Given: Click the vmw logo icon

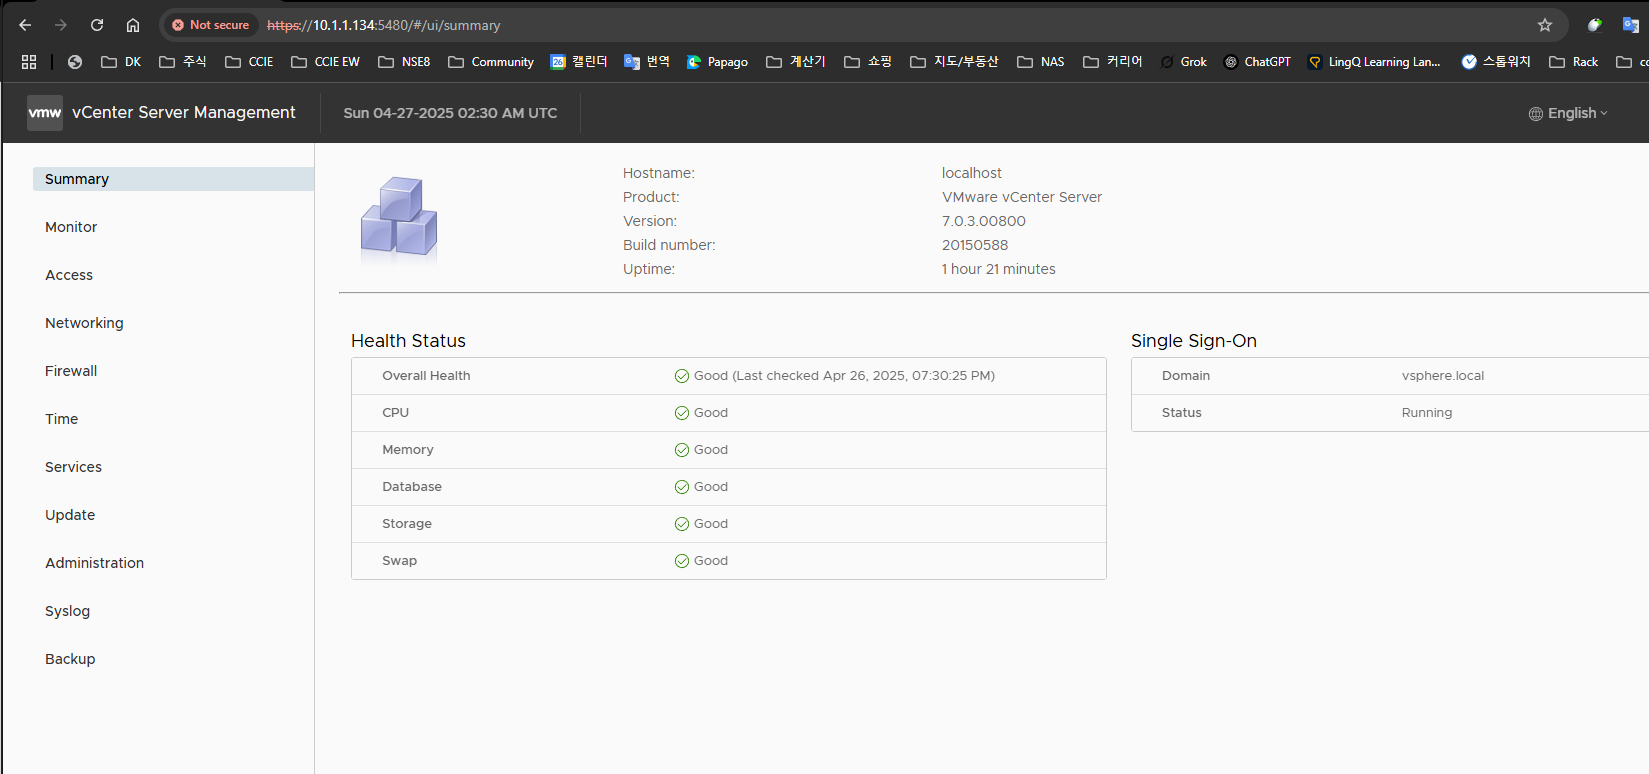Looking at the screenshot, I should pos(45,113).
